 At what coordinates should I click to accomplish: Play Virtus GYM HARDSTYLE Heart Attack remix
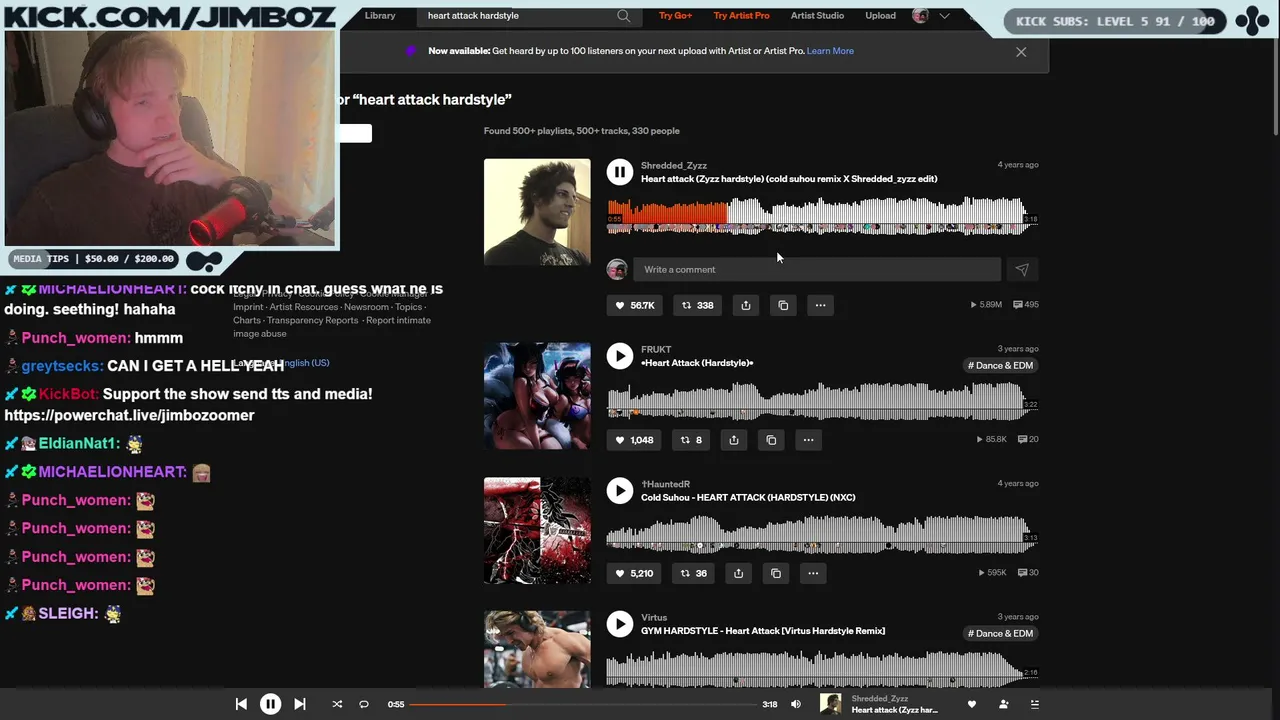(620, 624)
